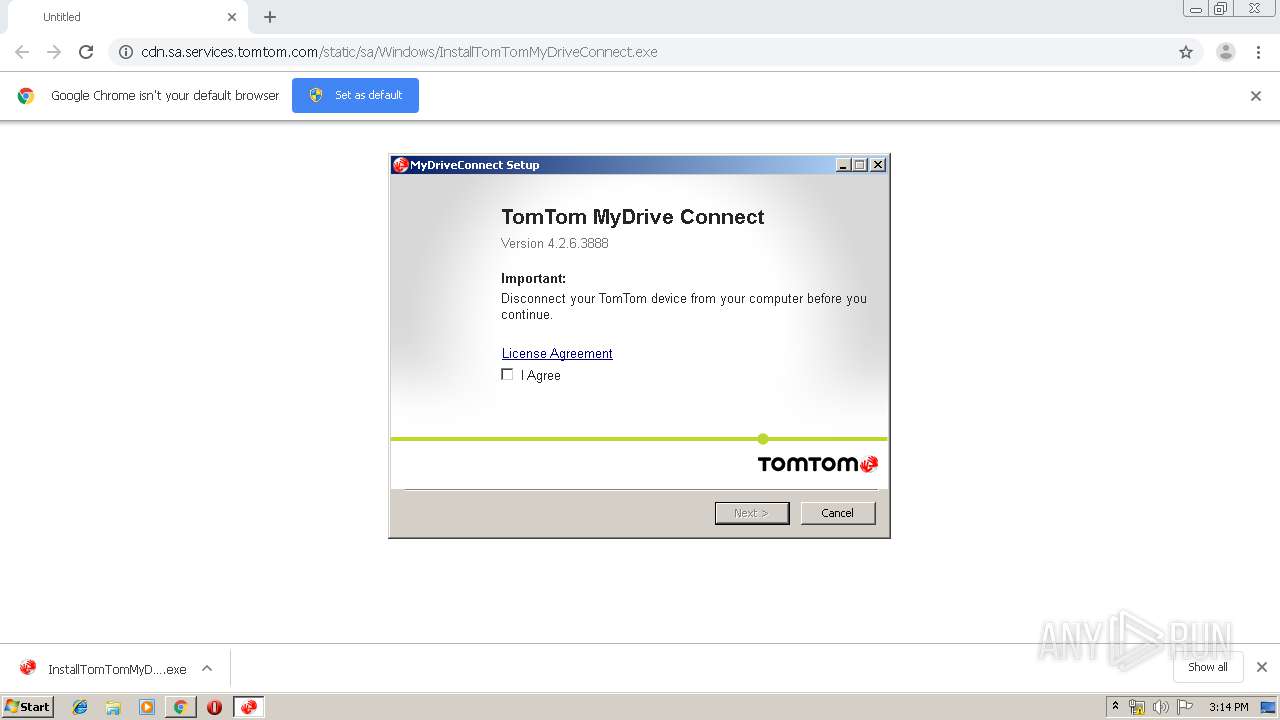Screen dimensions: 1280x720
Task: Close the downloads bar
Action: pos(1262,667)
